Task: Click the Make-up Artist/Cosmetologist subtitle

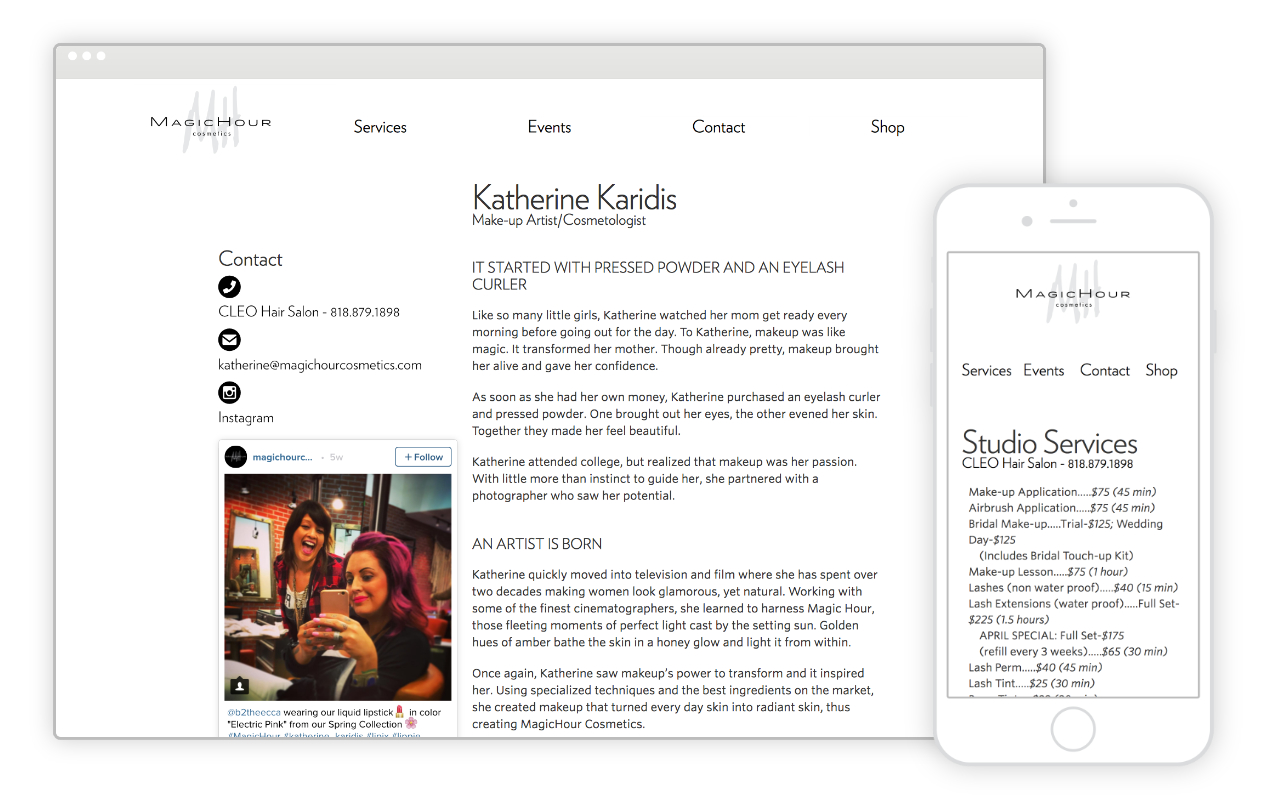Action: [x=559, y=220]
